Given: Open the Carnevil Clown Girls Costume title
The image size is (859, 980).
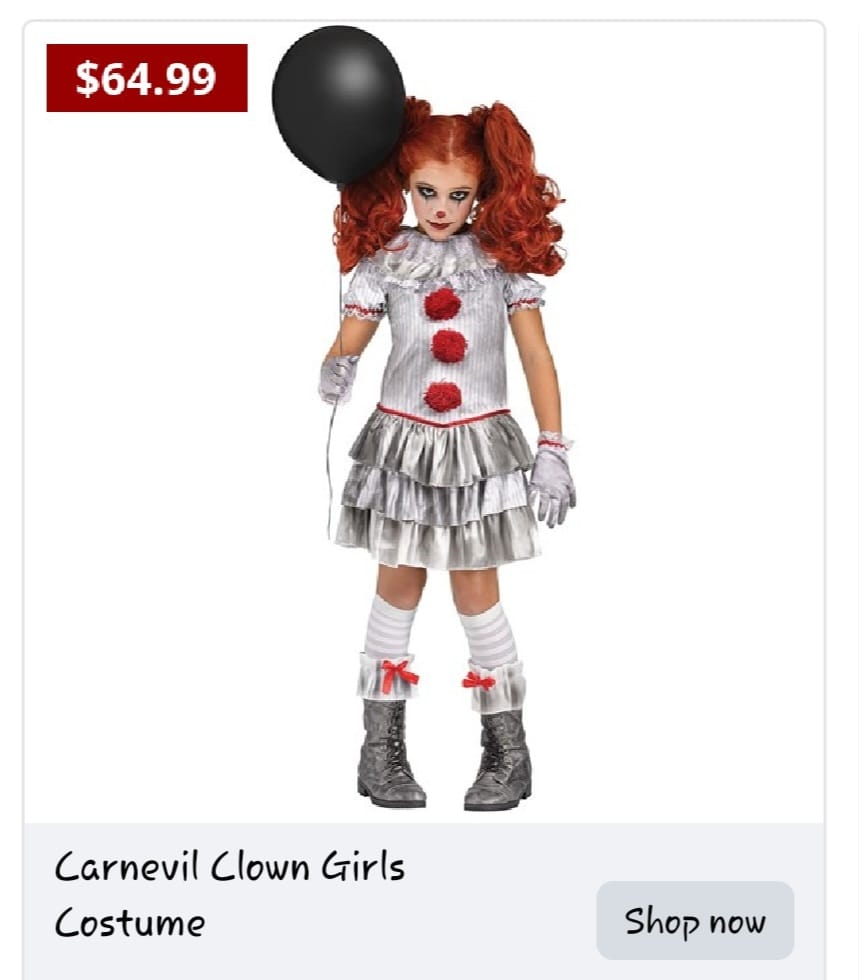Looking at the screenshot, I should 230,893.
